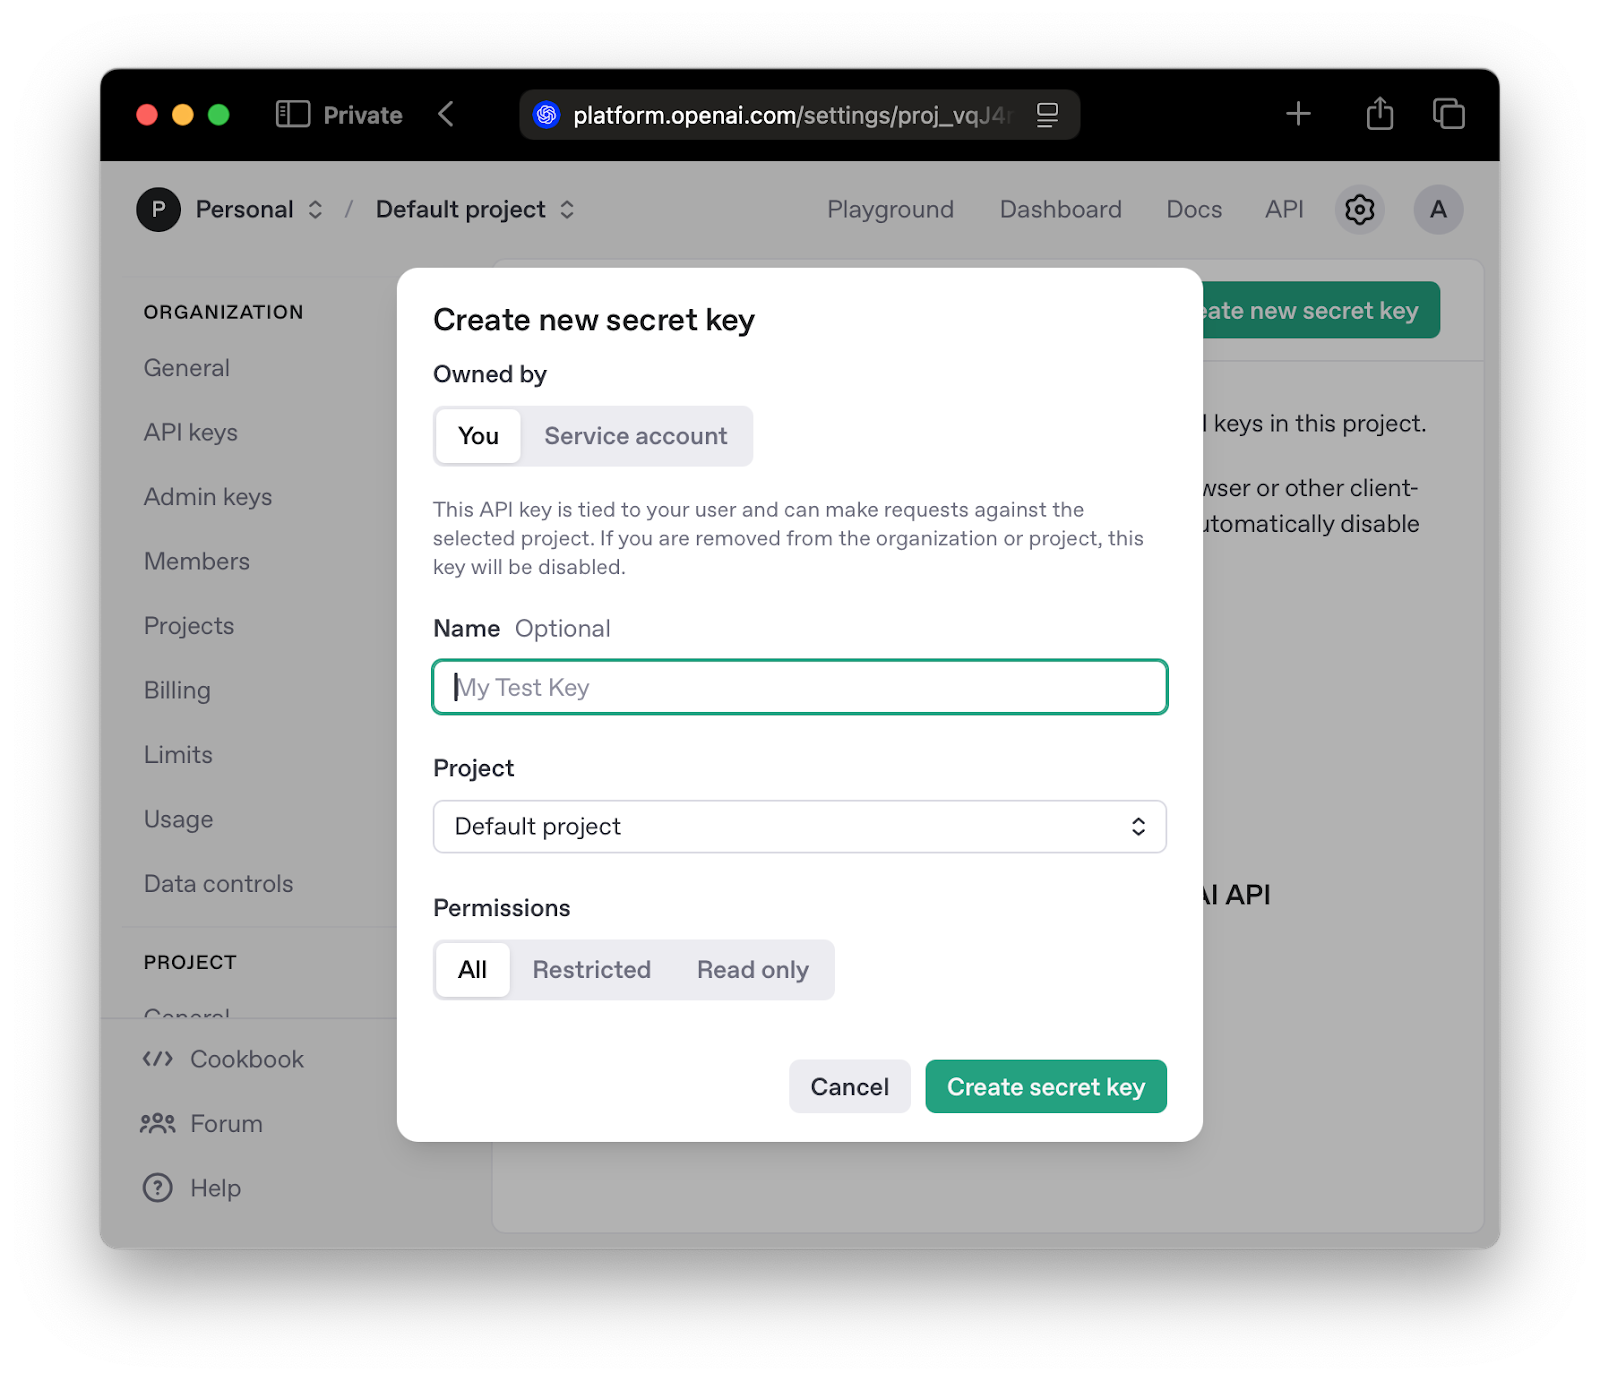The image size is (1600, 1381).
Task: Open the Project dropdown in dialog
Action: [800, 827]
